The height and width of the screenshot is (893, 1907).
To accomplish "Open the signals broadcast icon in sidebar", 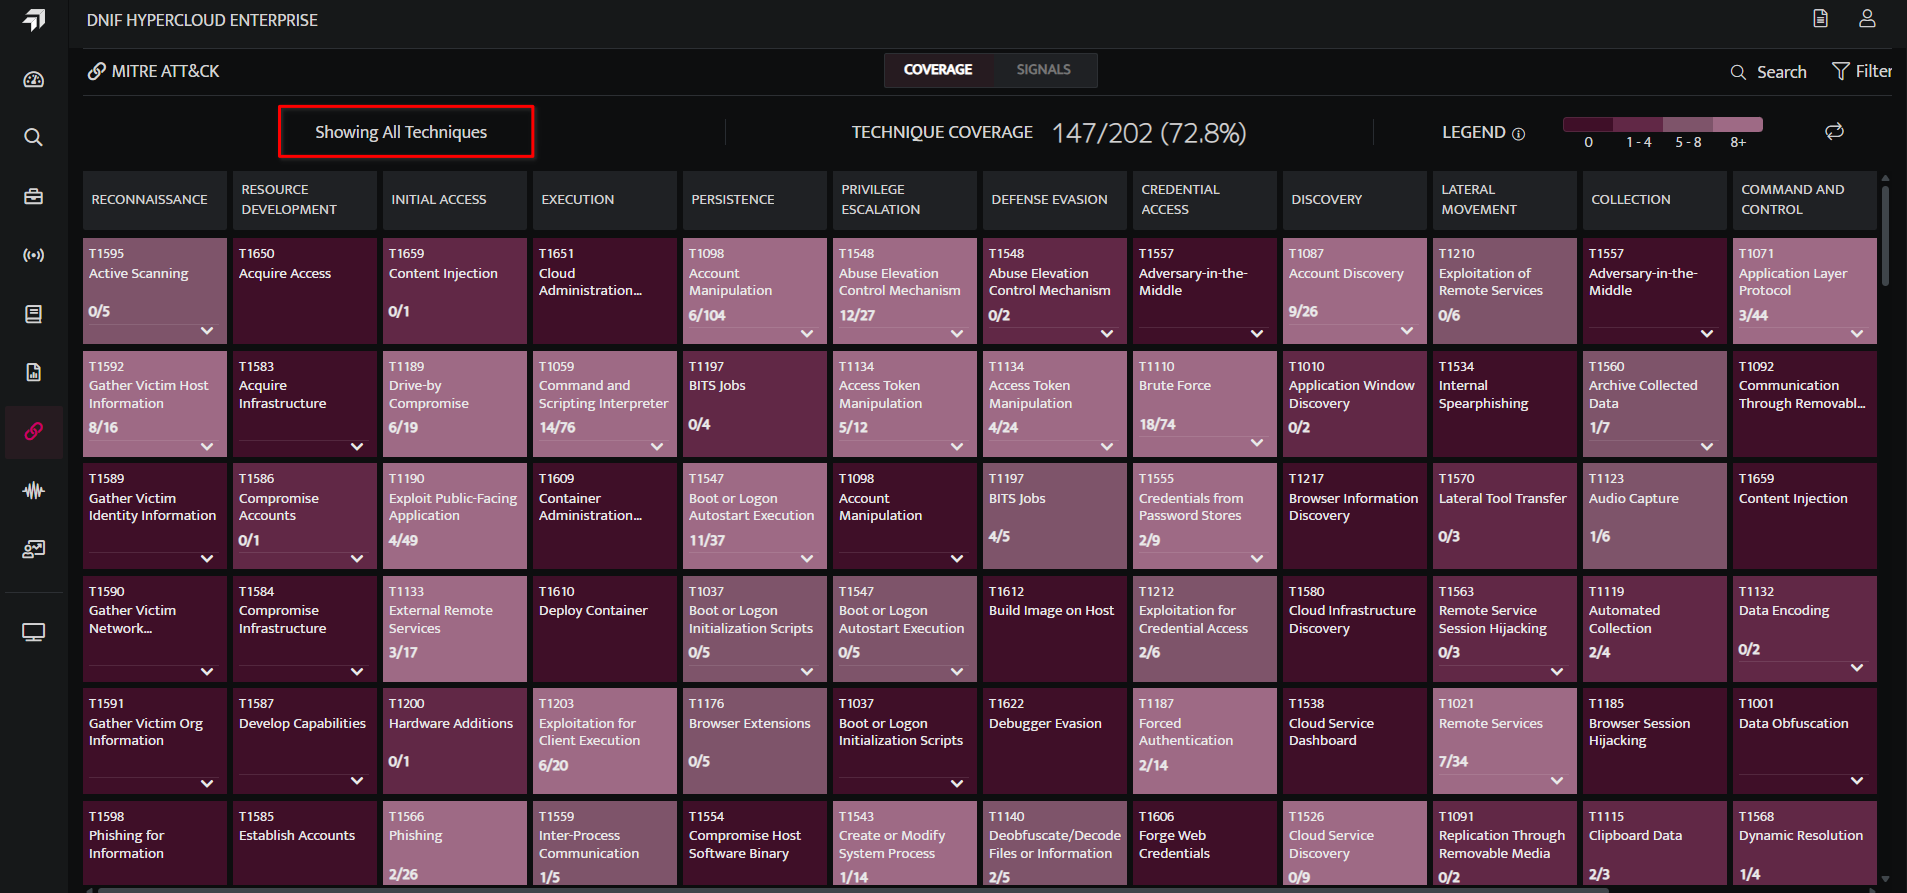I will click(34, 255).
